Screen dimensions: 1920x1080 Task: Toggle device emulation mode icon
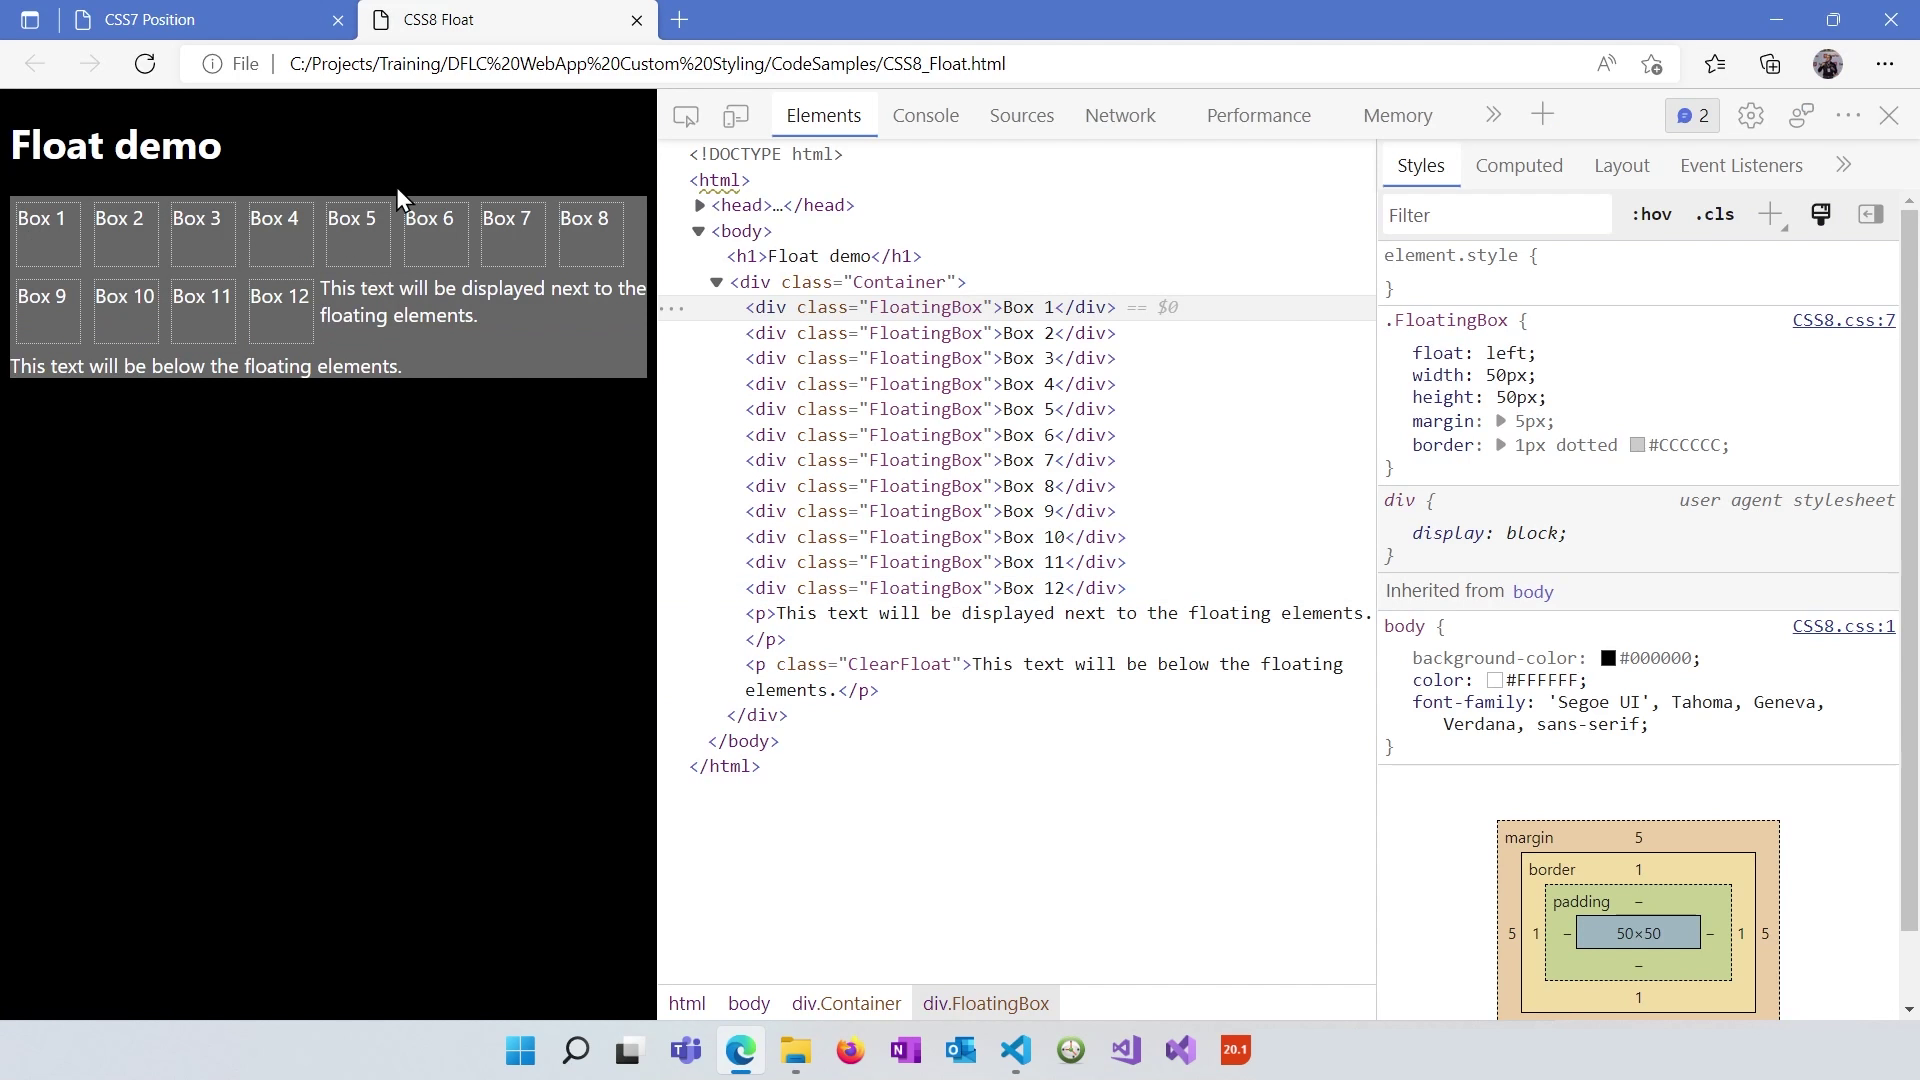(x=736, y=116)
